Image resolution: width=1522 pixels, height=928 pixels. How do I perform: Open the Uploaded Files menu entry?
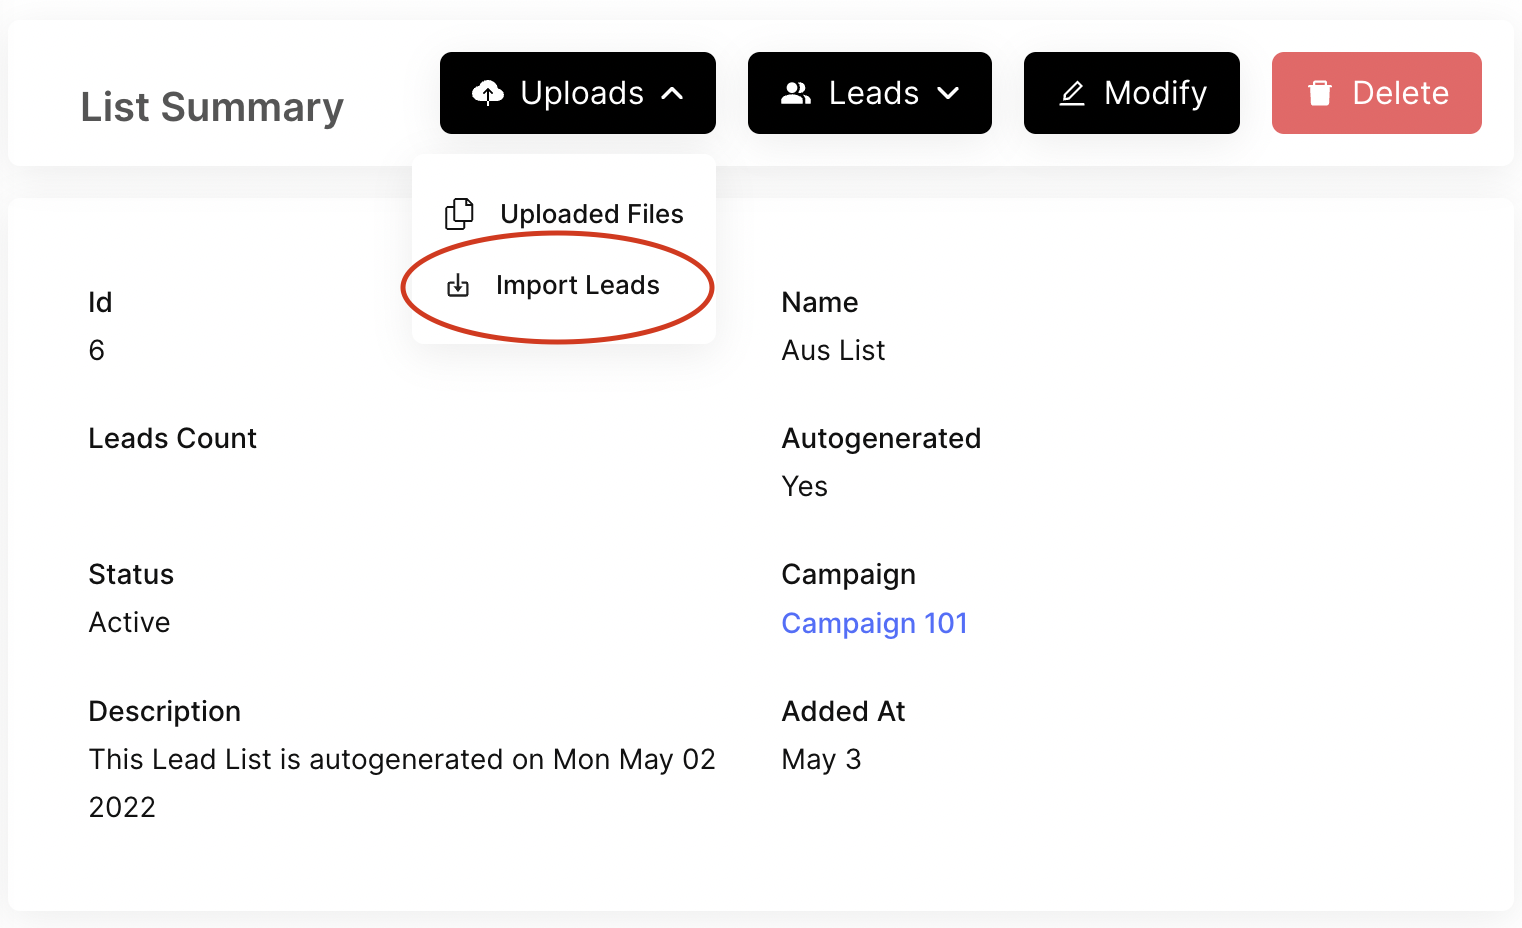click(591, 214)
